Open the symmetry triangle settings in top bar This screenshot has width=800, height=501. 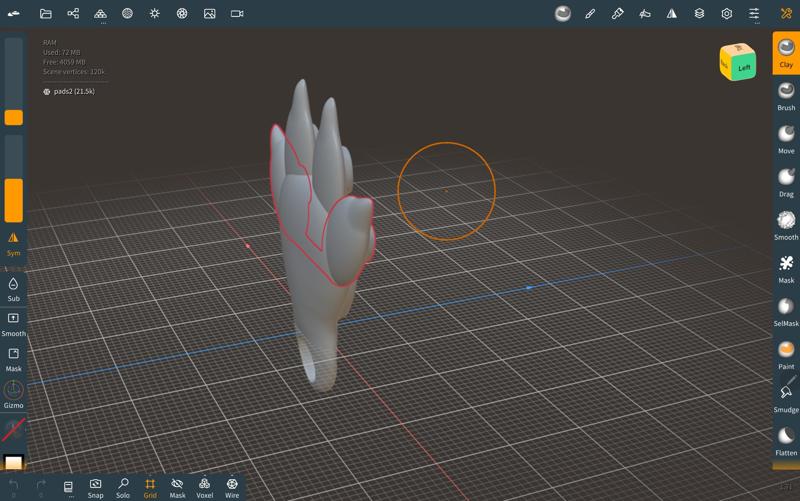click(672, 14)
